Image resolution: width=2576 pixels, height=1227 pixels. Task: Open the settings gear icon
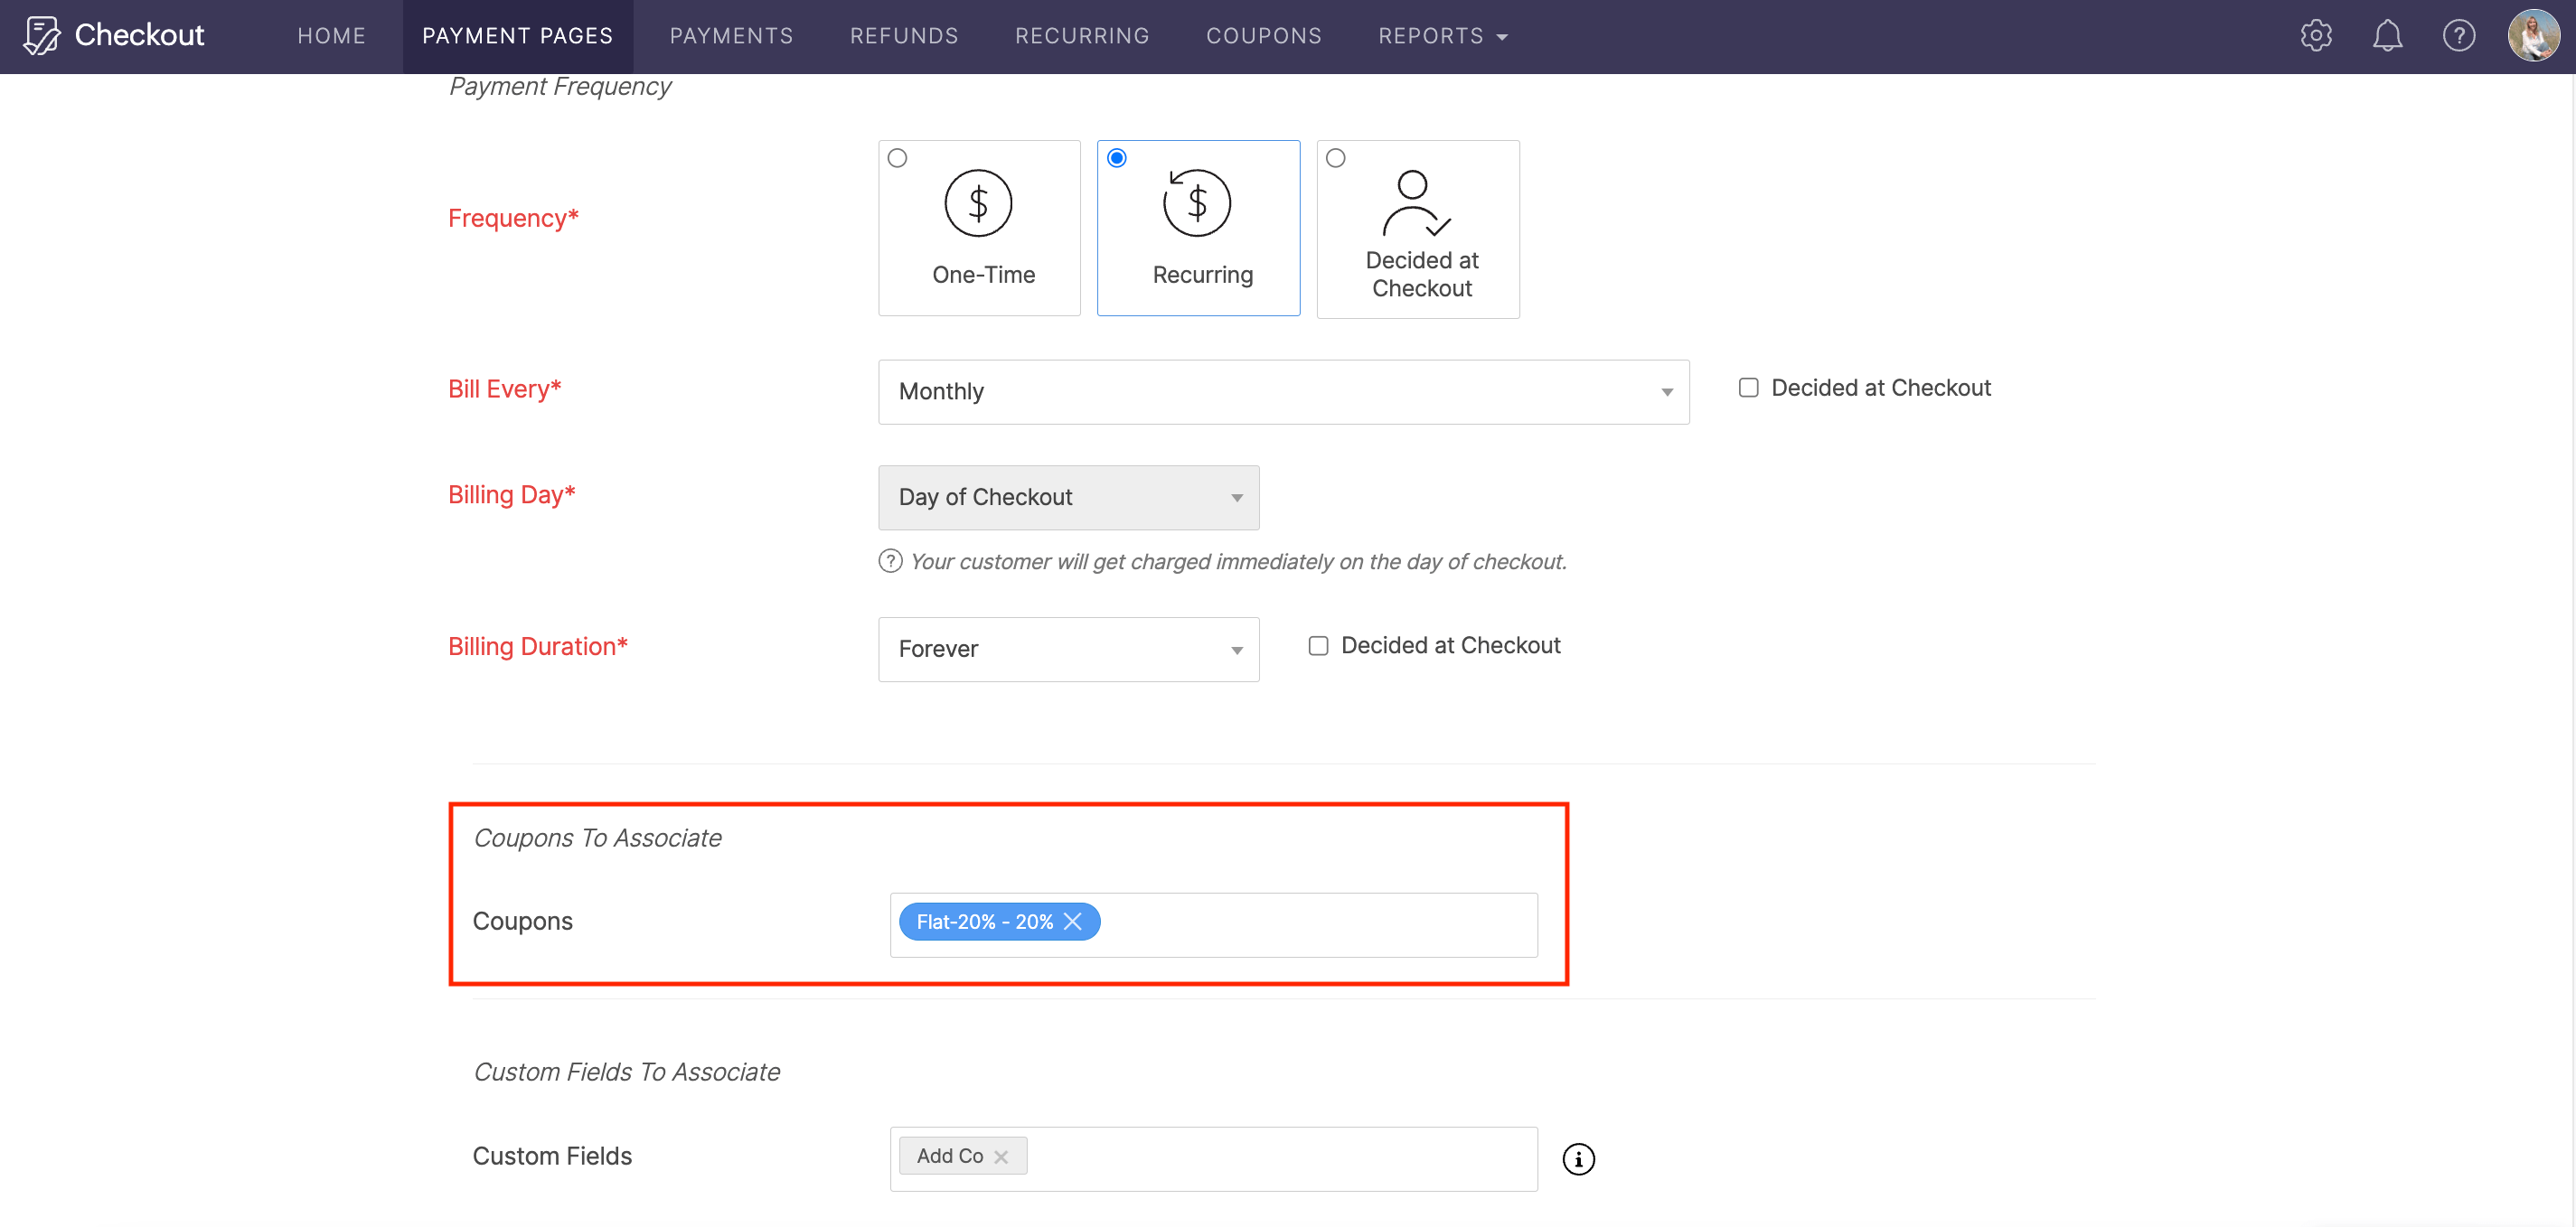pos(2316,35)
